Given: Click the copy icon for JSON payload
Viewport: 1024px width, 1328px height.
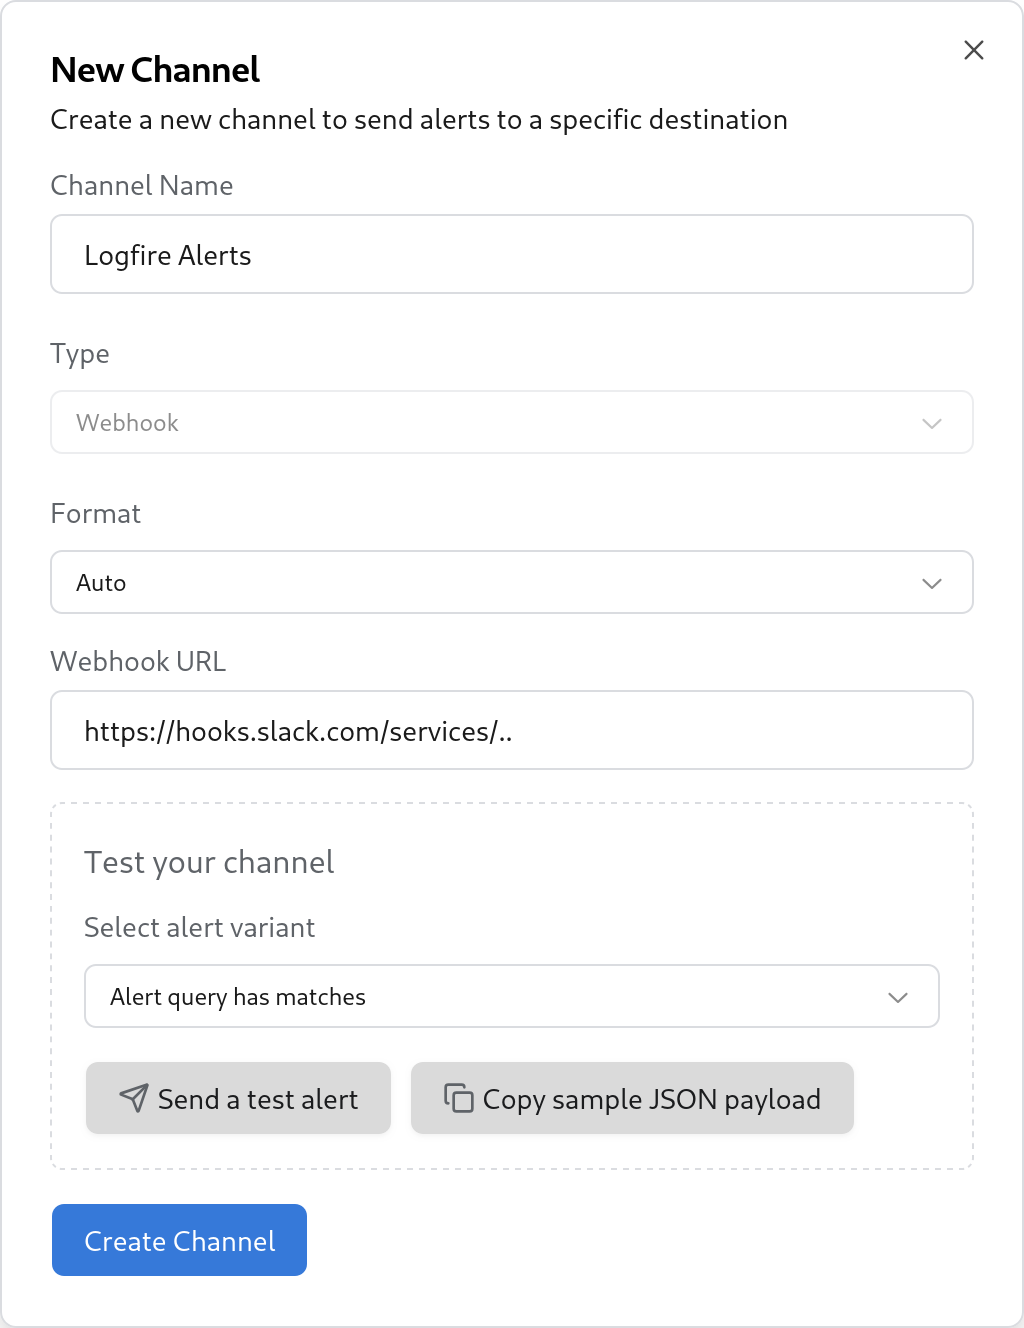Looking at the screenshot, I should [x=458, y=1098].
